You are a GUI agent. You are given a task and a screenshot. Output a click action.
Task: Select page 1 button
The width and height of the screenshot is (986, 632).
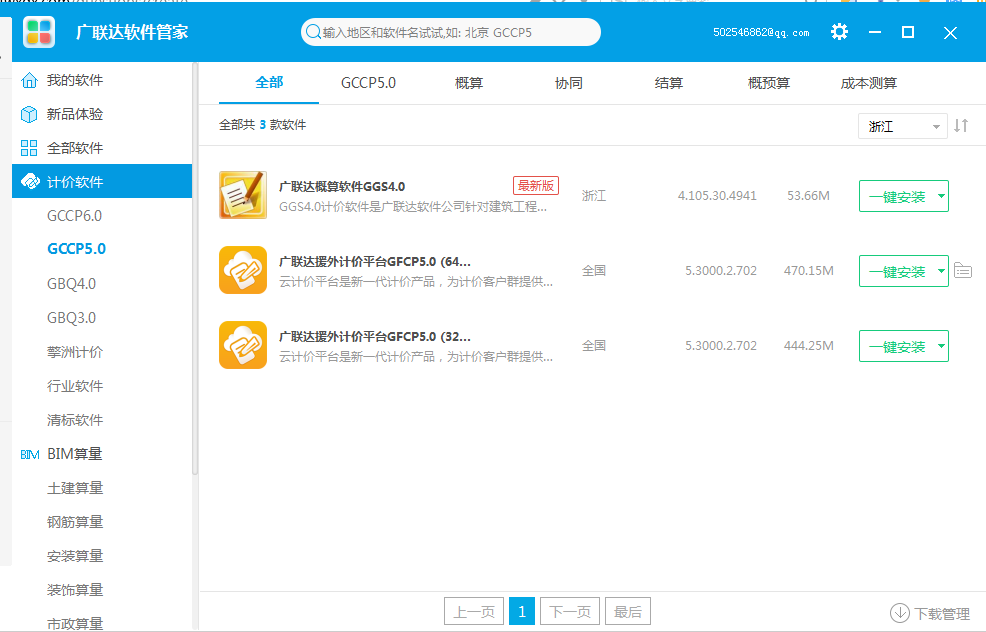[x=522, y=611]
